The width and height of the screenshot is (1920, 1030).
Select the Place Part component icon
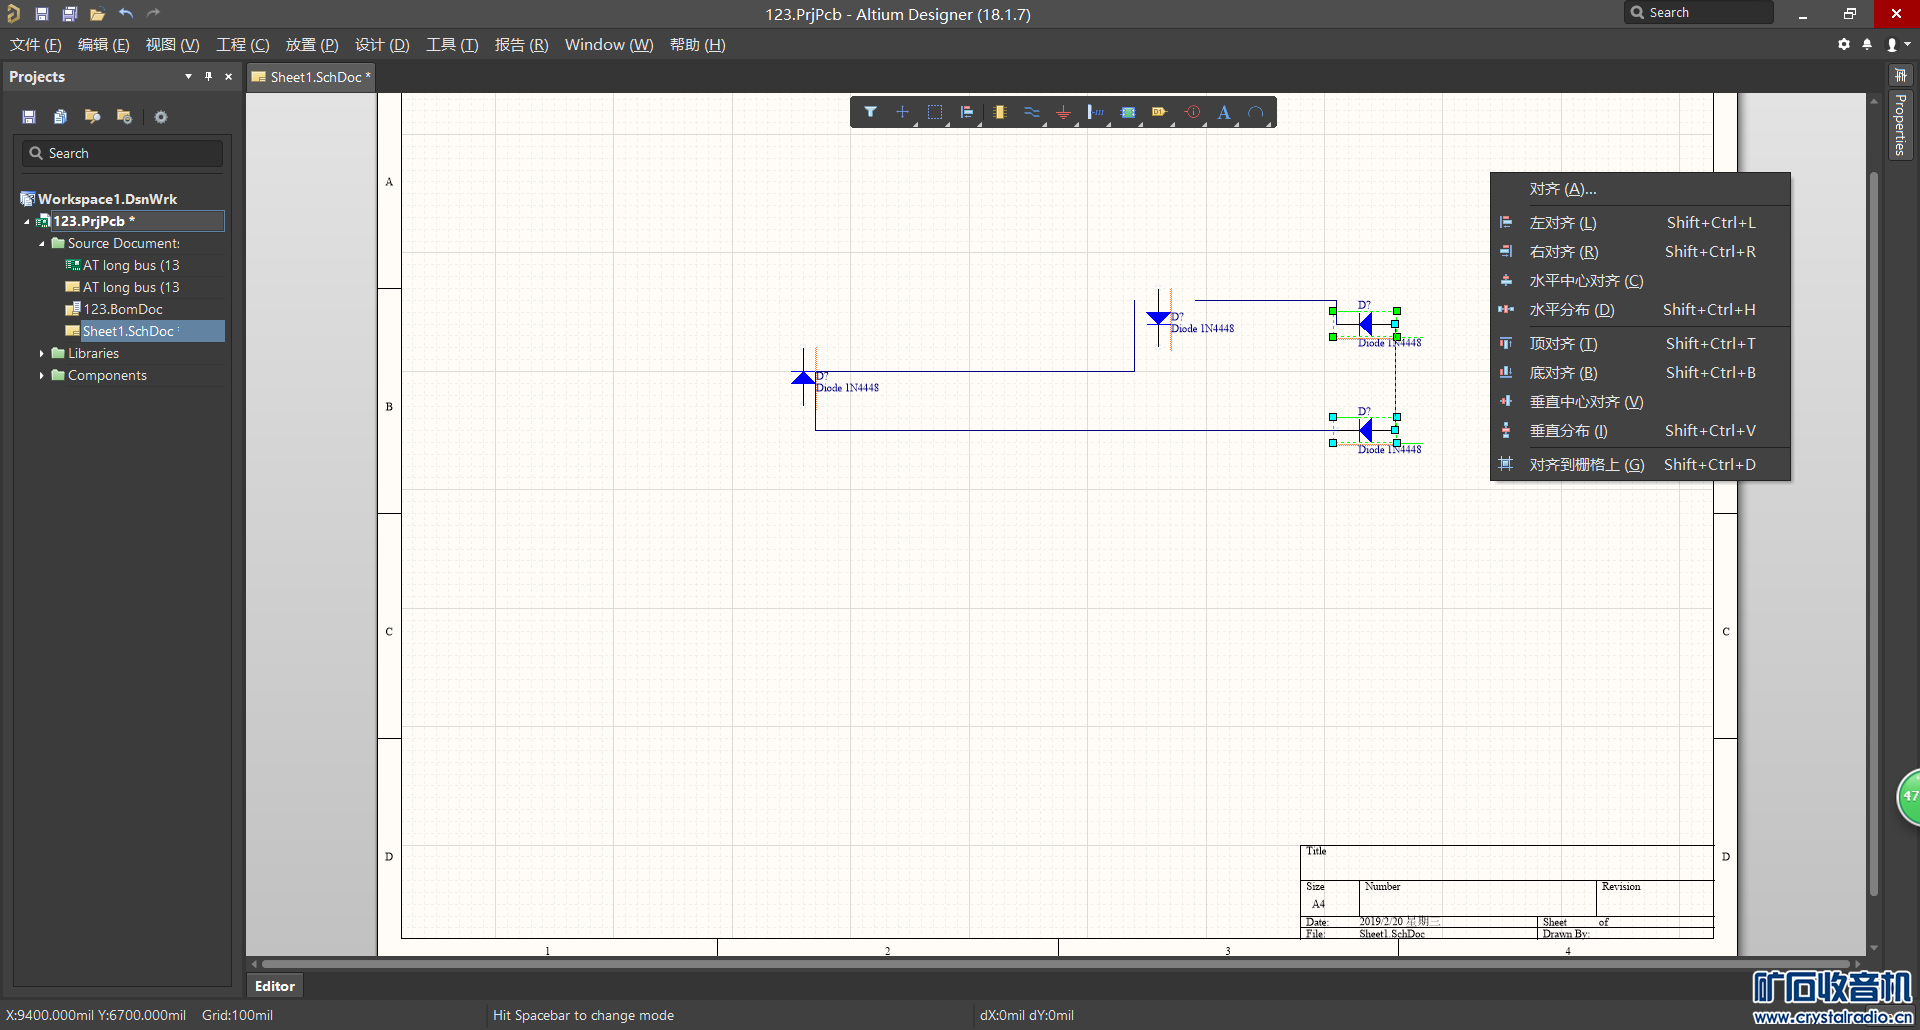pos(999,112)
